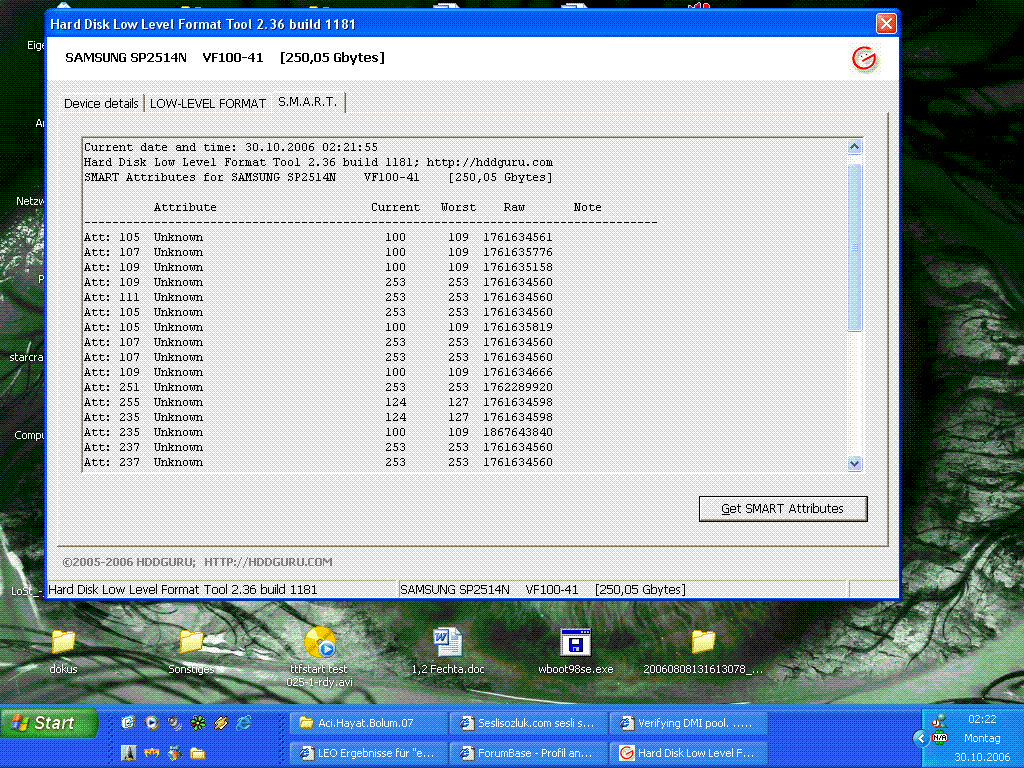The width and height of the screenshot is (1024, 768).
Task: Click the colorful shield icon in Quick Launch
Action: click(x=174, y=753)
